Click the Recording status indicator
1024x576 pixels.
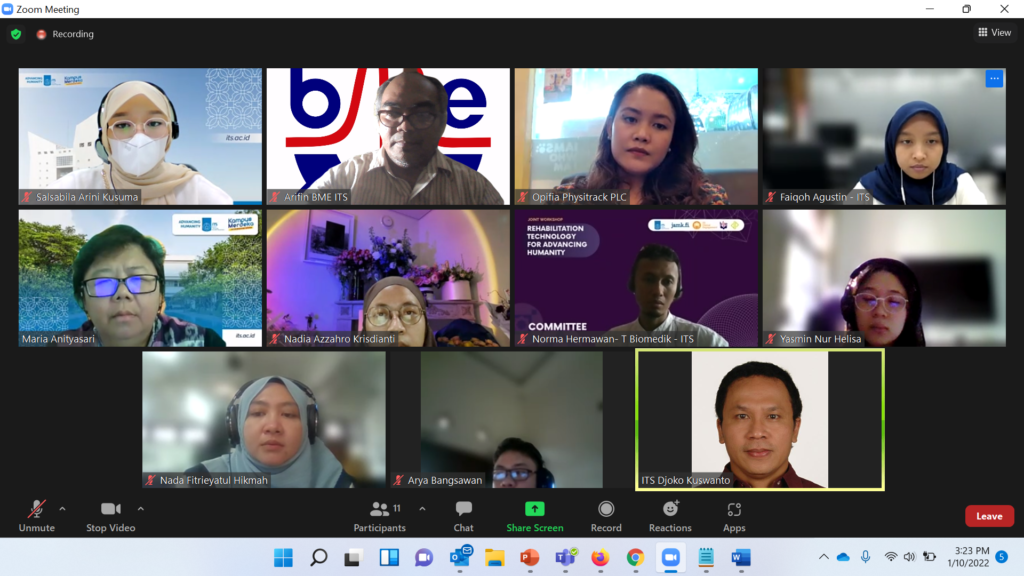click(x=65, y=34)
